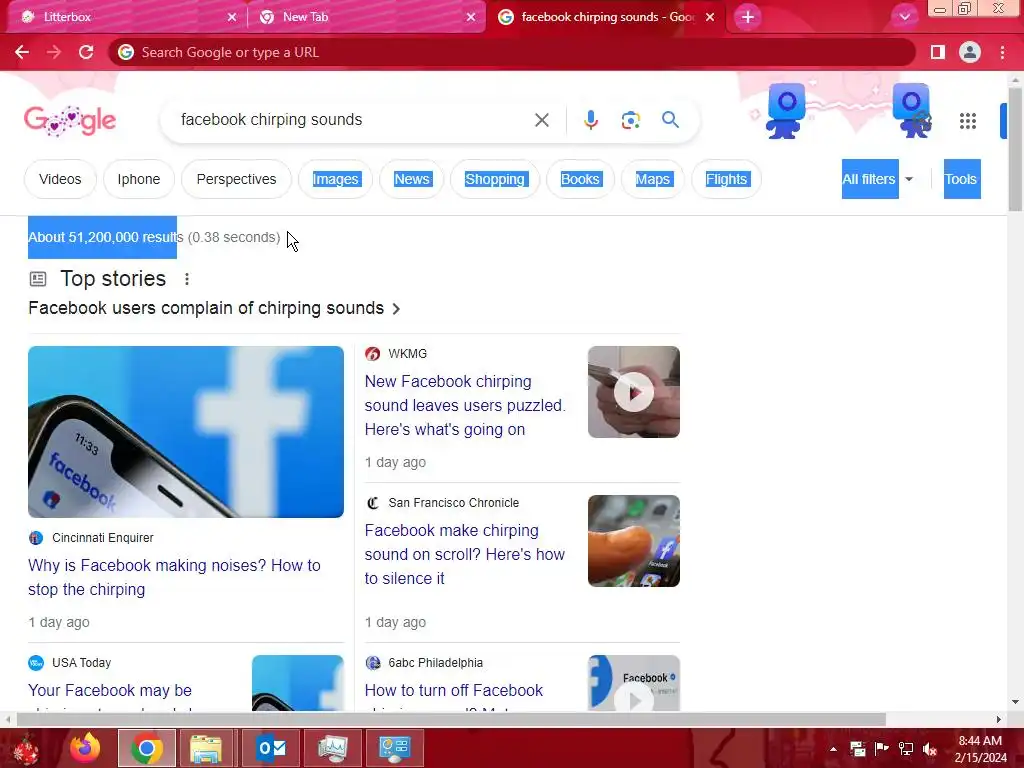1024x768 pixels.
Task: Open Outlook from the taskbar
Action: [271, 748]
